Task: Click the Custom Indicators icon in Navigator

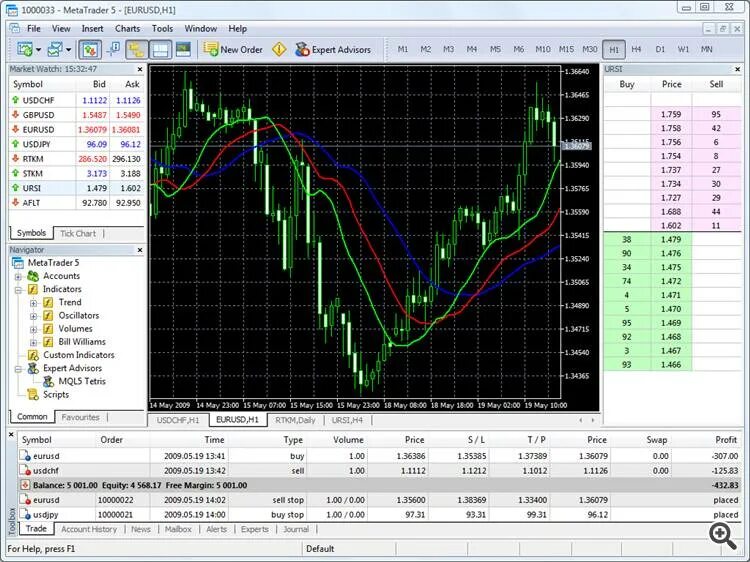Action: [33, 355]
